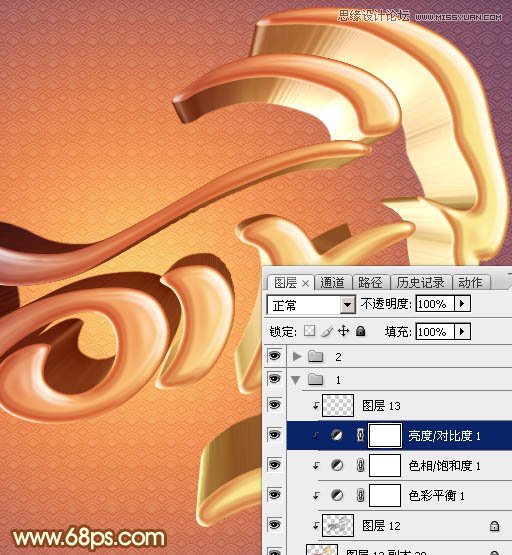512x555 pixels.
Task: Switch to the 路径 (Paths) tab
Action: pos(370,282)
